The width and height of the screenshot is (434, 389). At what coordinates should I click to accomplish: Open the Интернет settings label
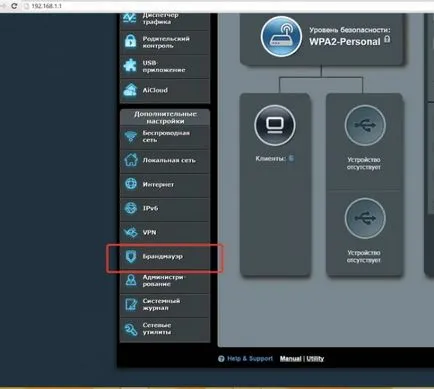pos(158,184)
